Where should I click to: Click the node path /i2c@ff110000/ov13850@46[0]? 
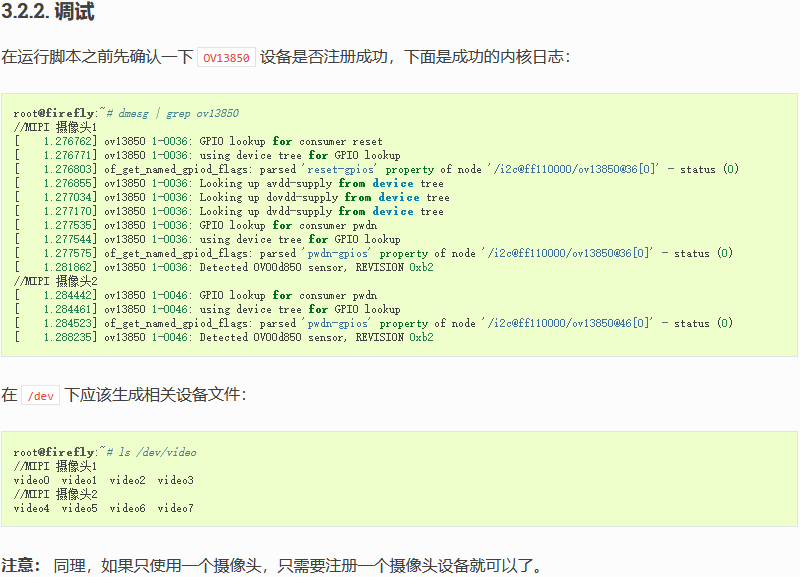(x=567, y=323)
